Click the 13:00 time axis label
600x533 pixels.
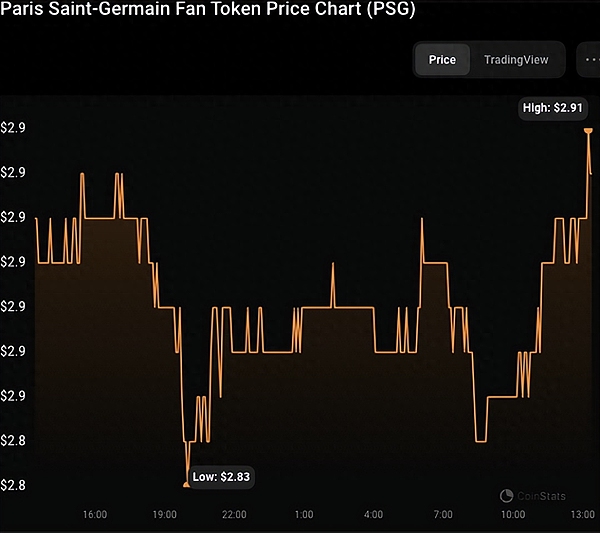click(581, 514)
